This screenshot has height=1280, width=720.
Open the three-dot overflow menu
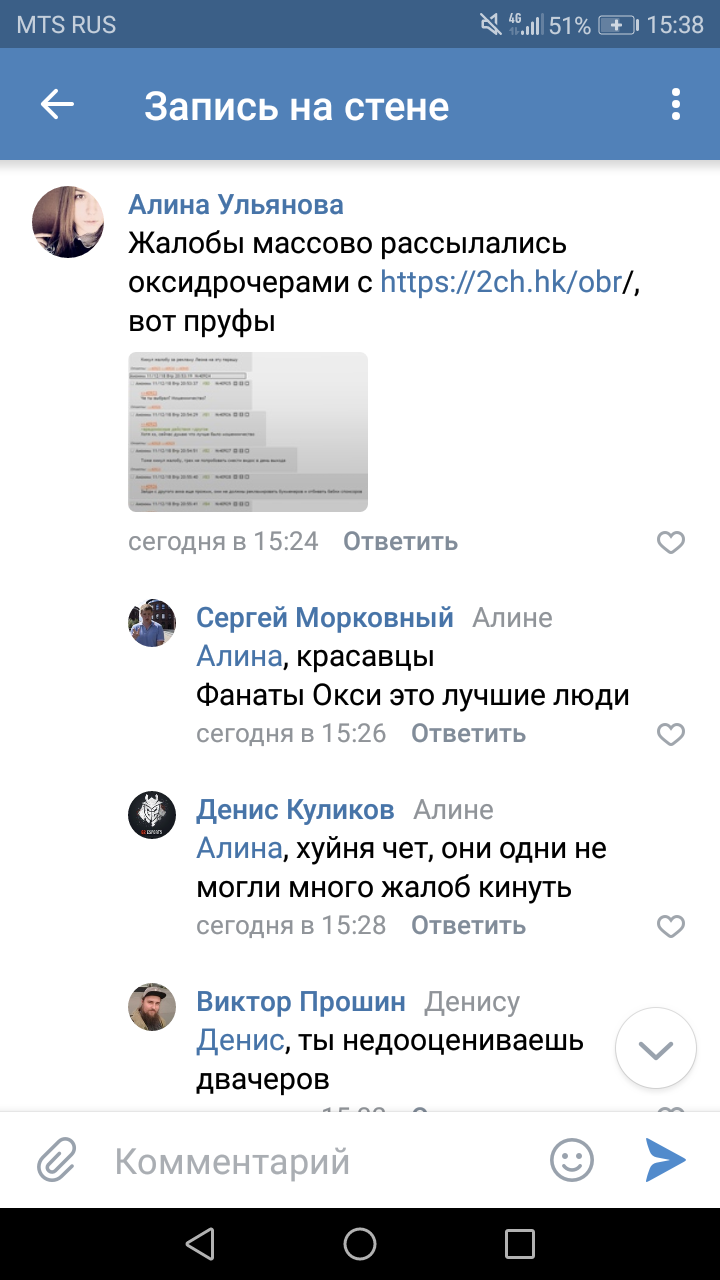676,105
